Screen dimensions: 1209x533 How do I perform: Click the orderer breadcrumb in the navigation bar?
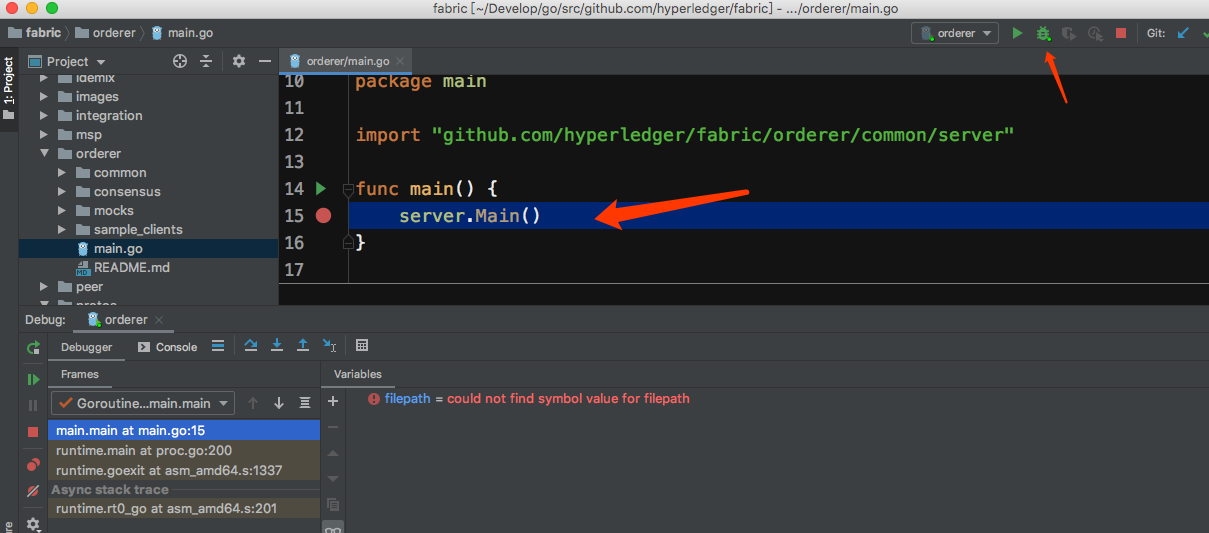pos(104,33)
